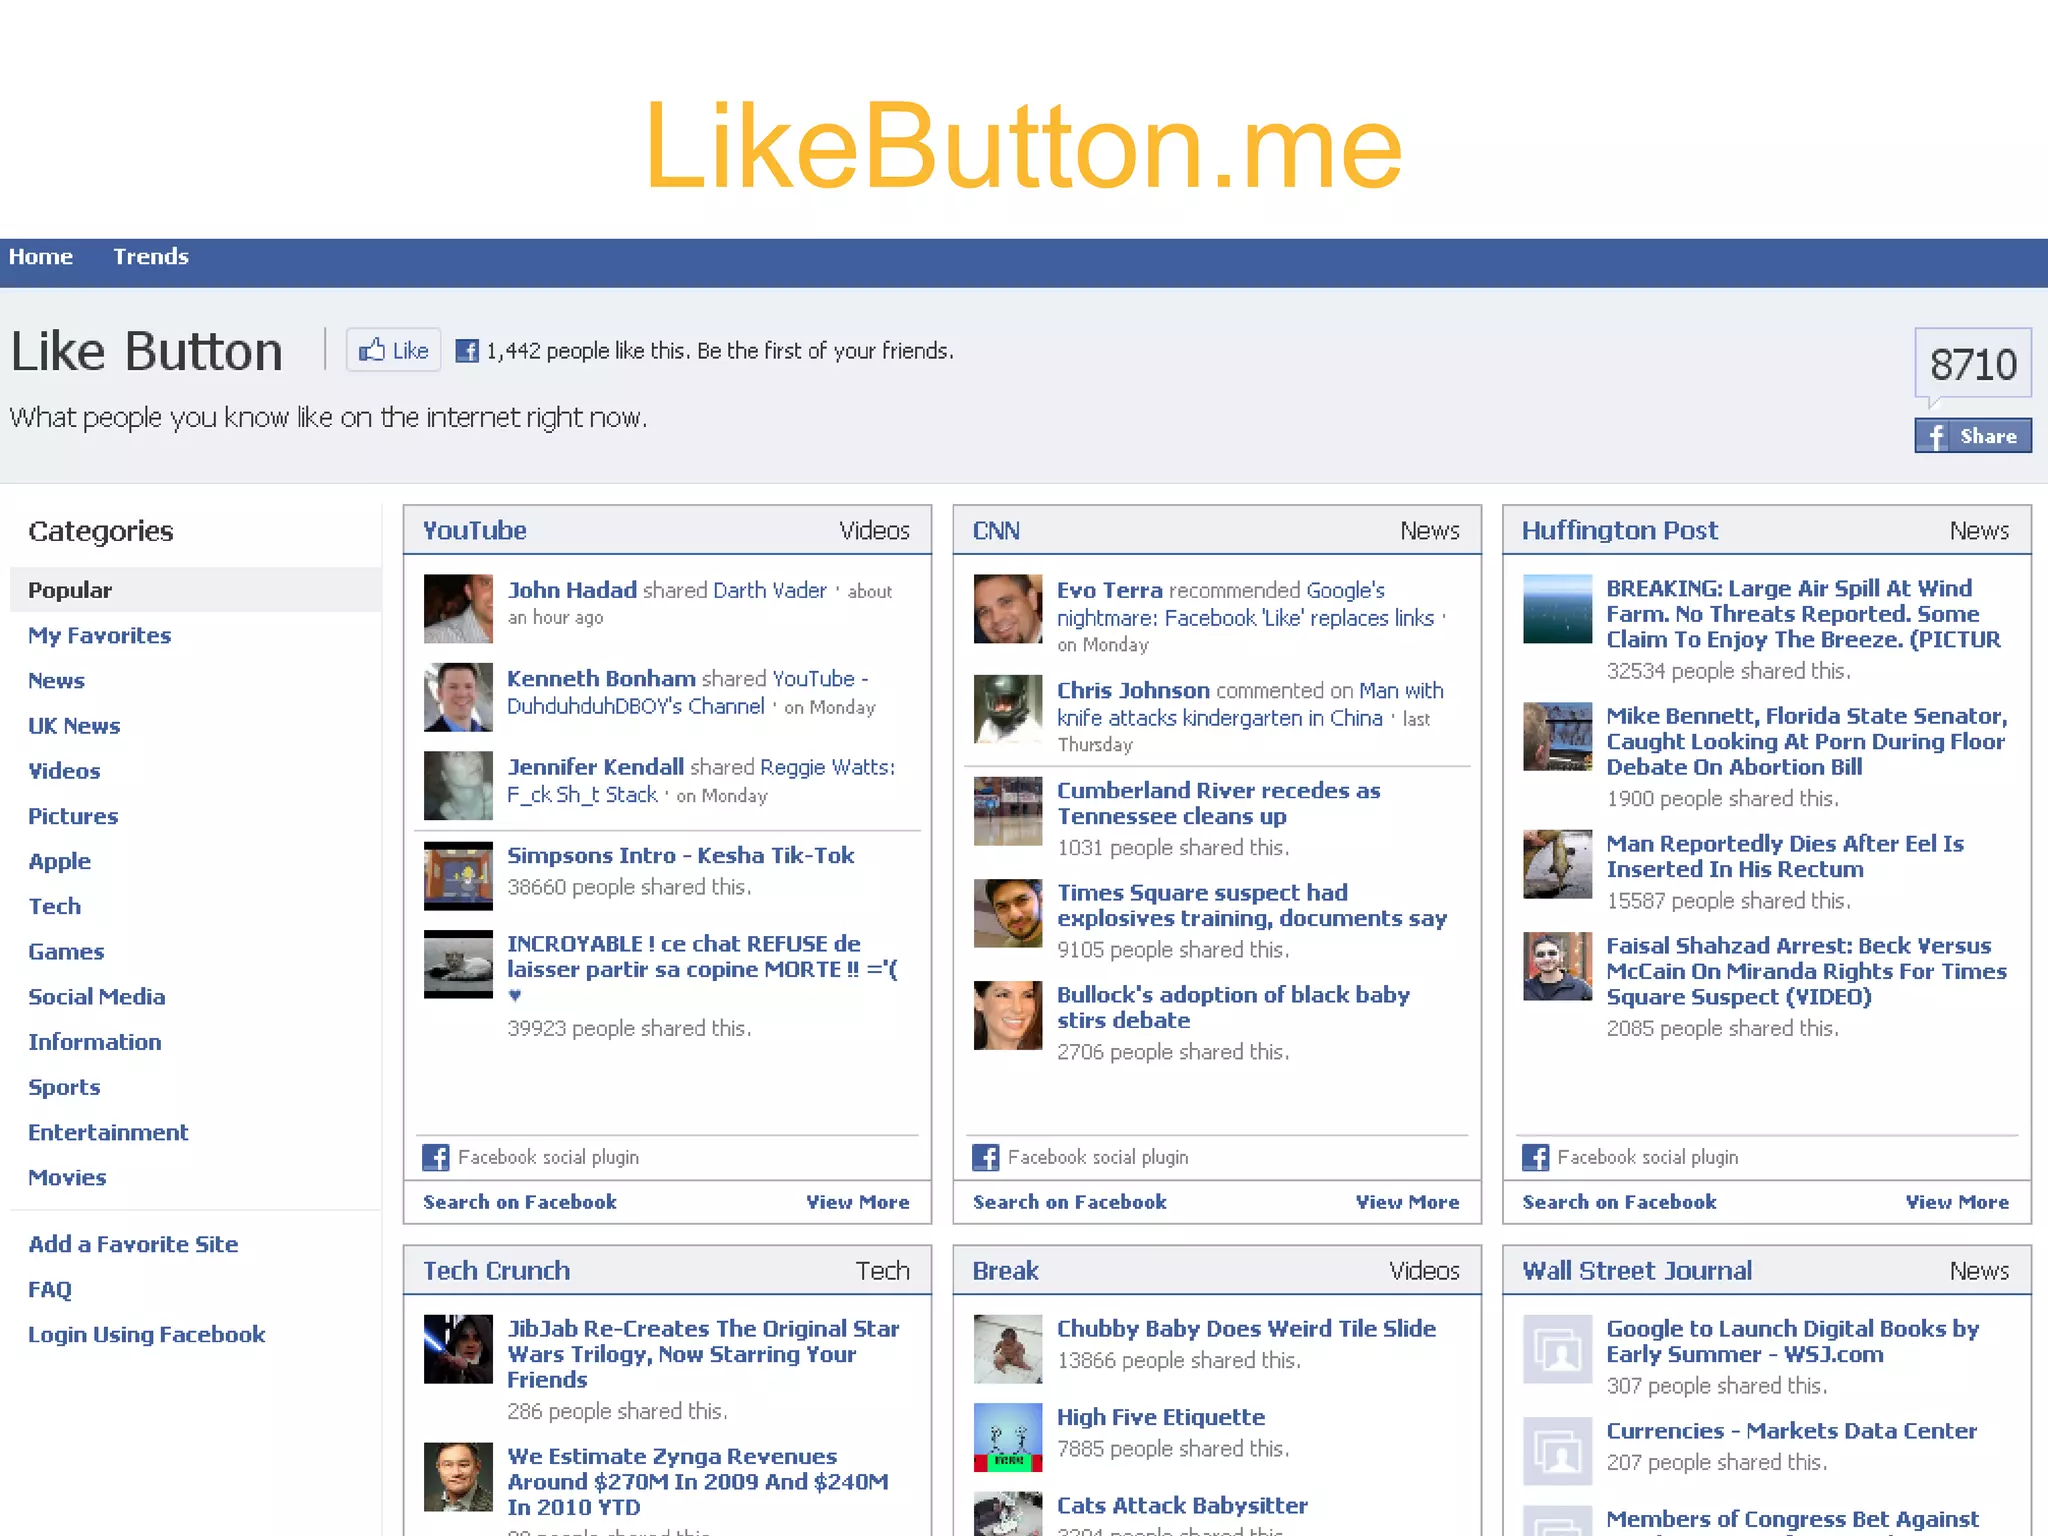
Task: Open the YouTube panel title
Action: point(474,531)
